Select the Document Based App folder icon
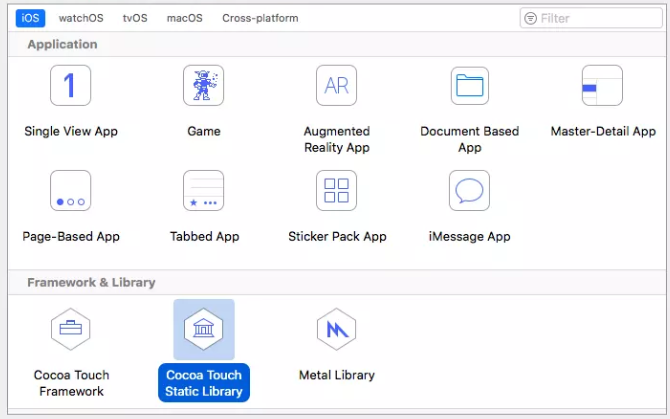Image resolution: width=670 pixels, height=419 pixels. point(470,85)
